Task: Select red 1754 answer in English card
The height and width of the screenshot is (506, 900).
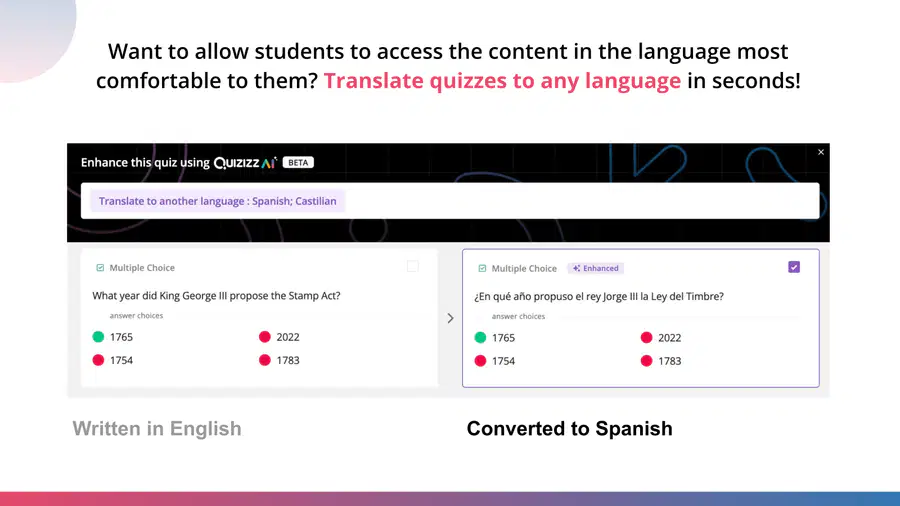Action: coord(112,360)
